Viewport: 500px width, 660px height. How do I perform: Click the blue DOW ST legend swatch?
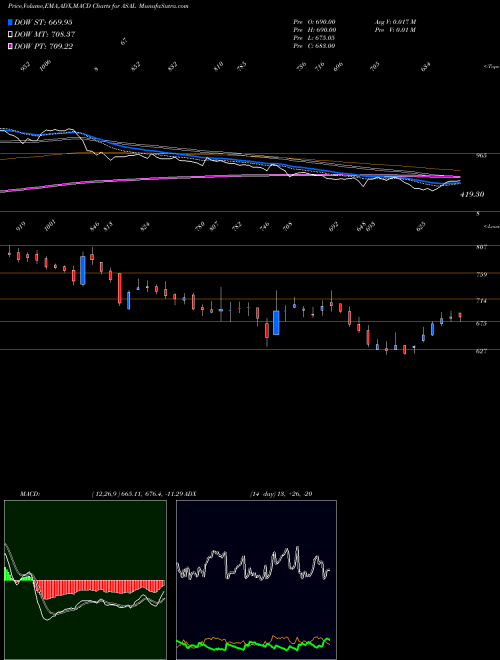tap(10, 22)
